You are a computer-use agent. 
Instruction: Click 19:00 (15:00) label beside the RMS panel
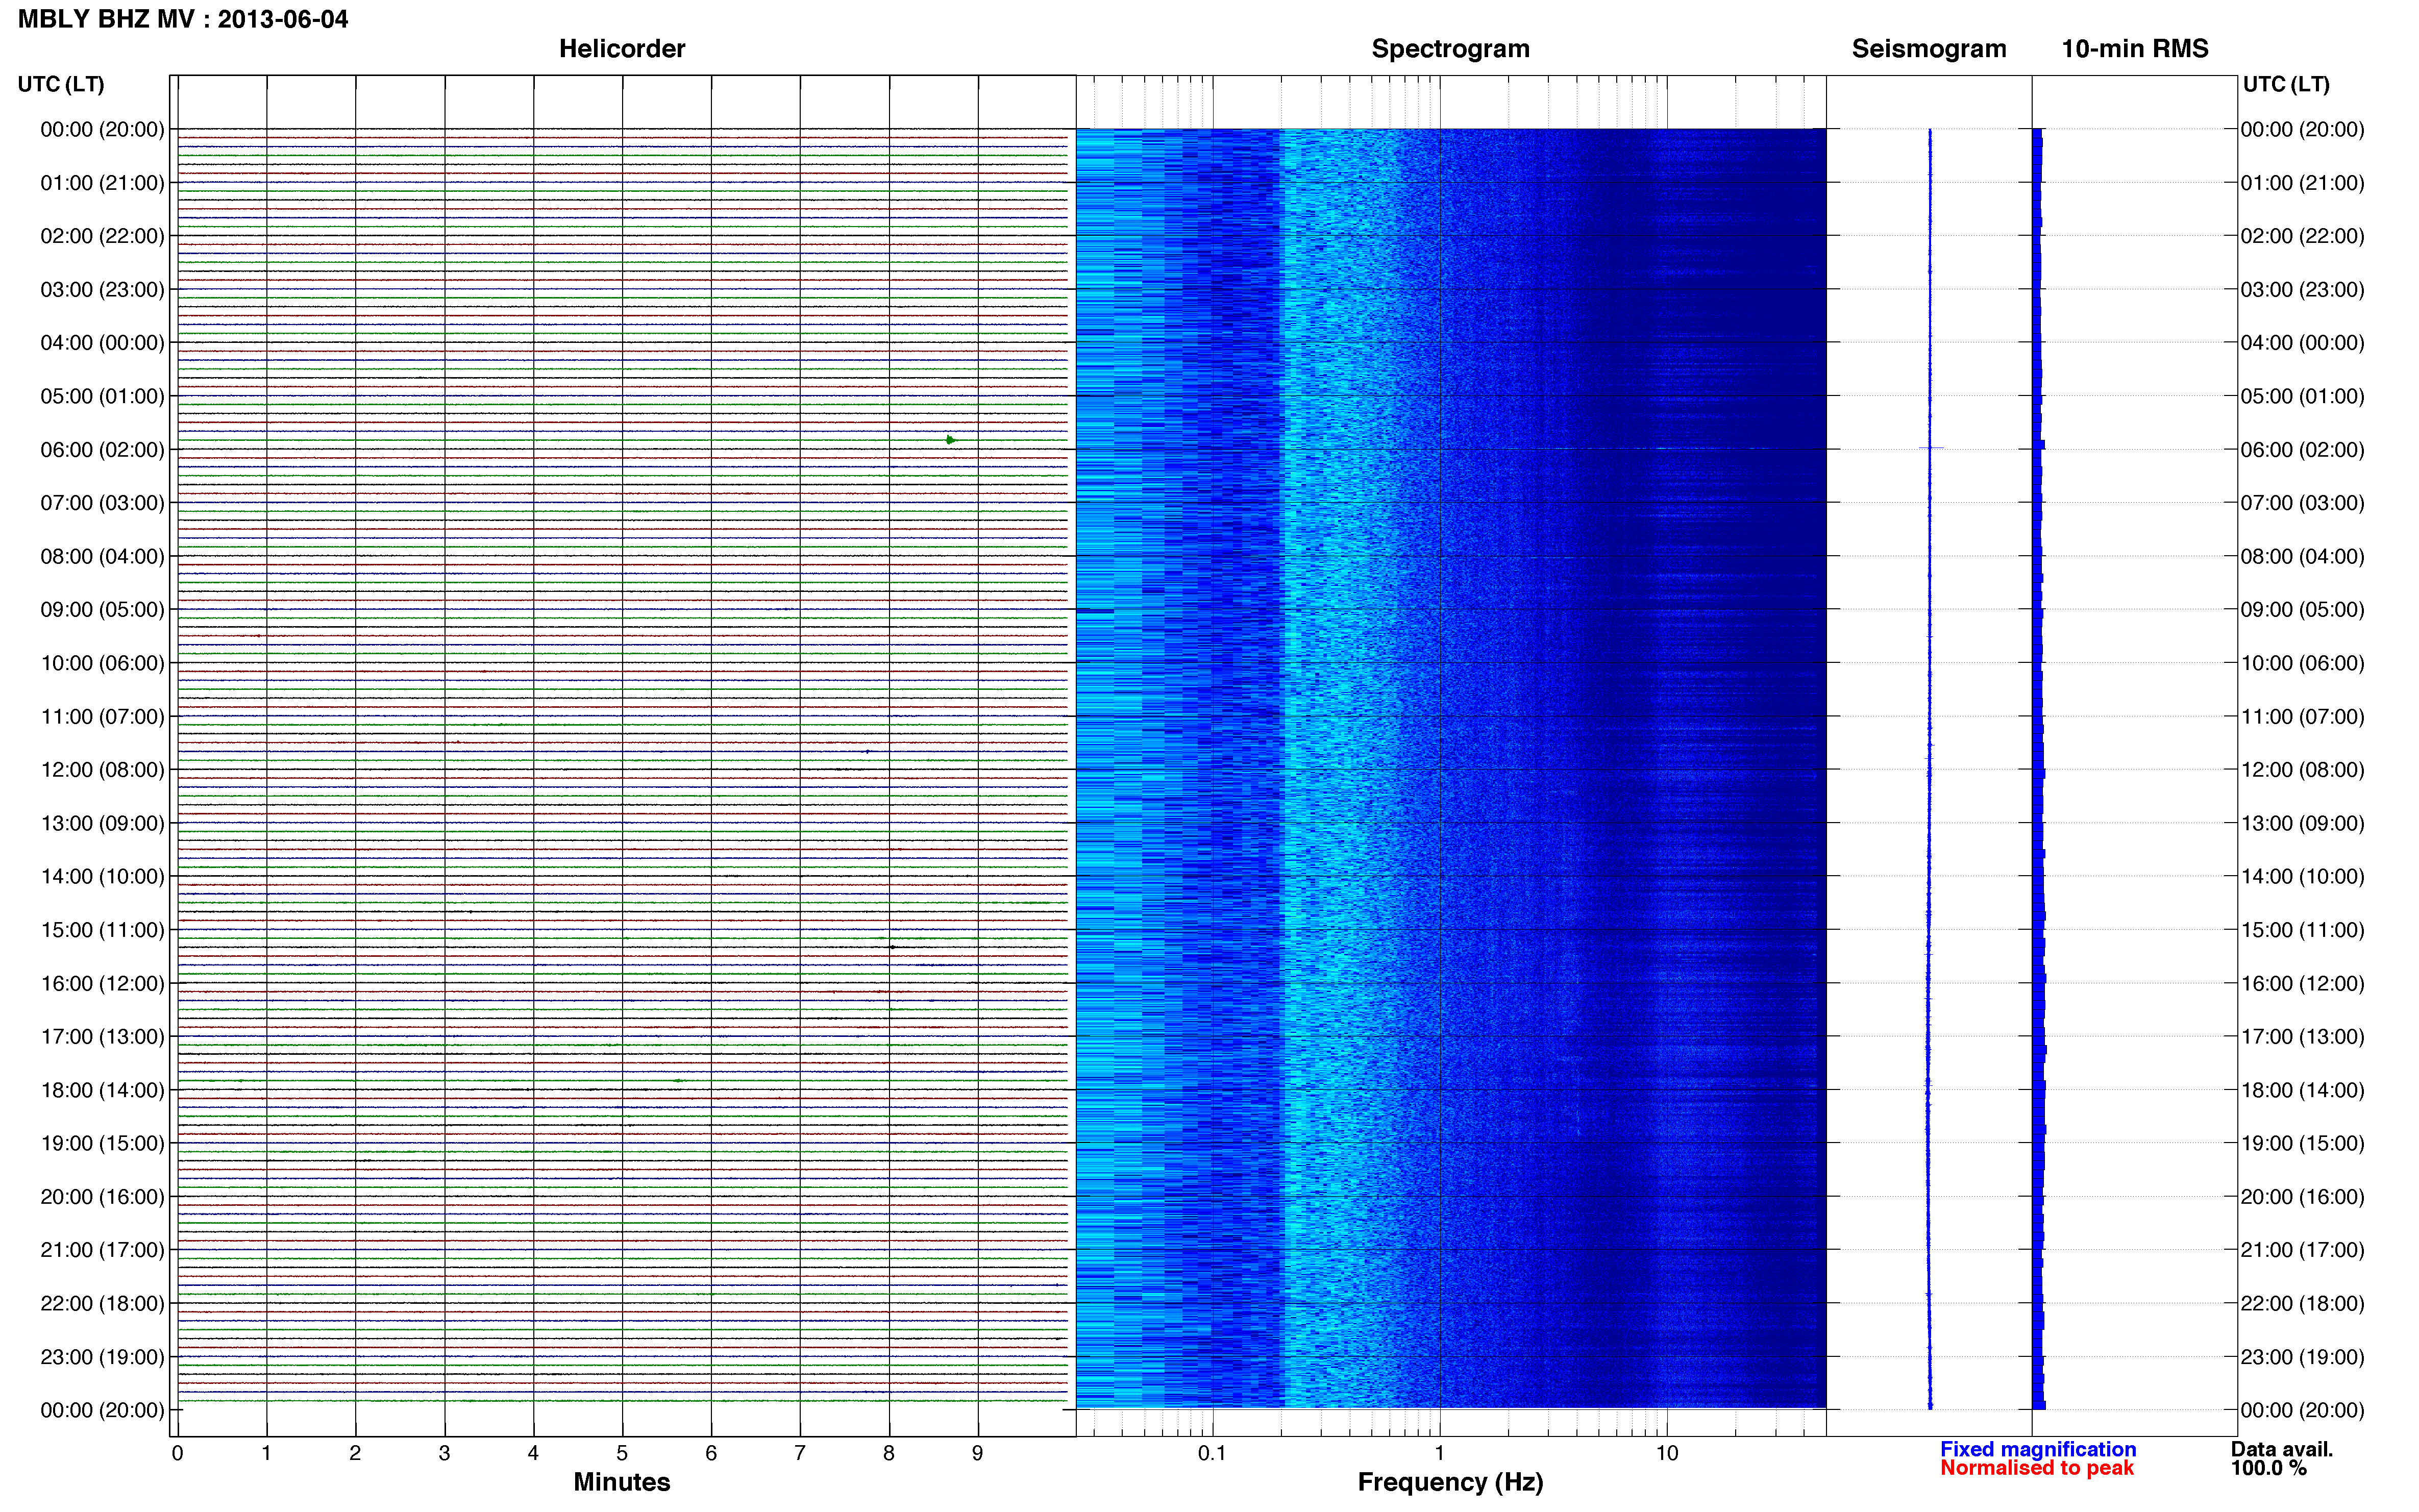click(x=2302, y=1143)
